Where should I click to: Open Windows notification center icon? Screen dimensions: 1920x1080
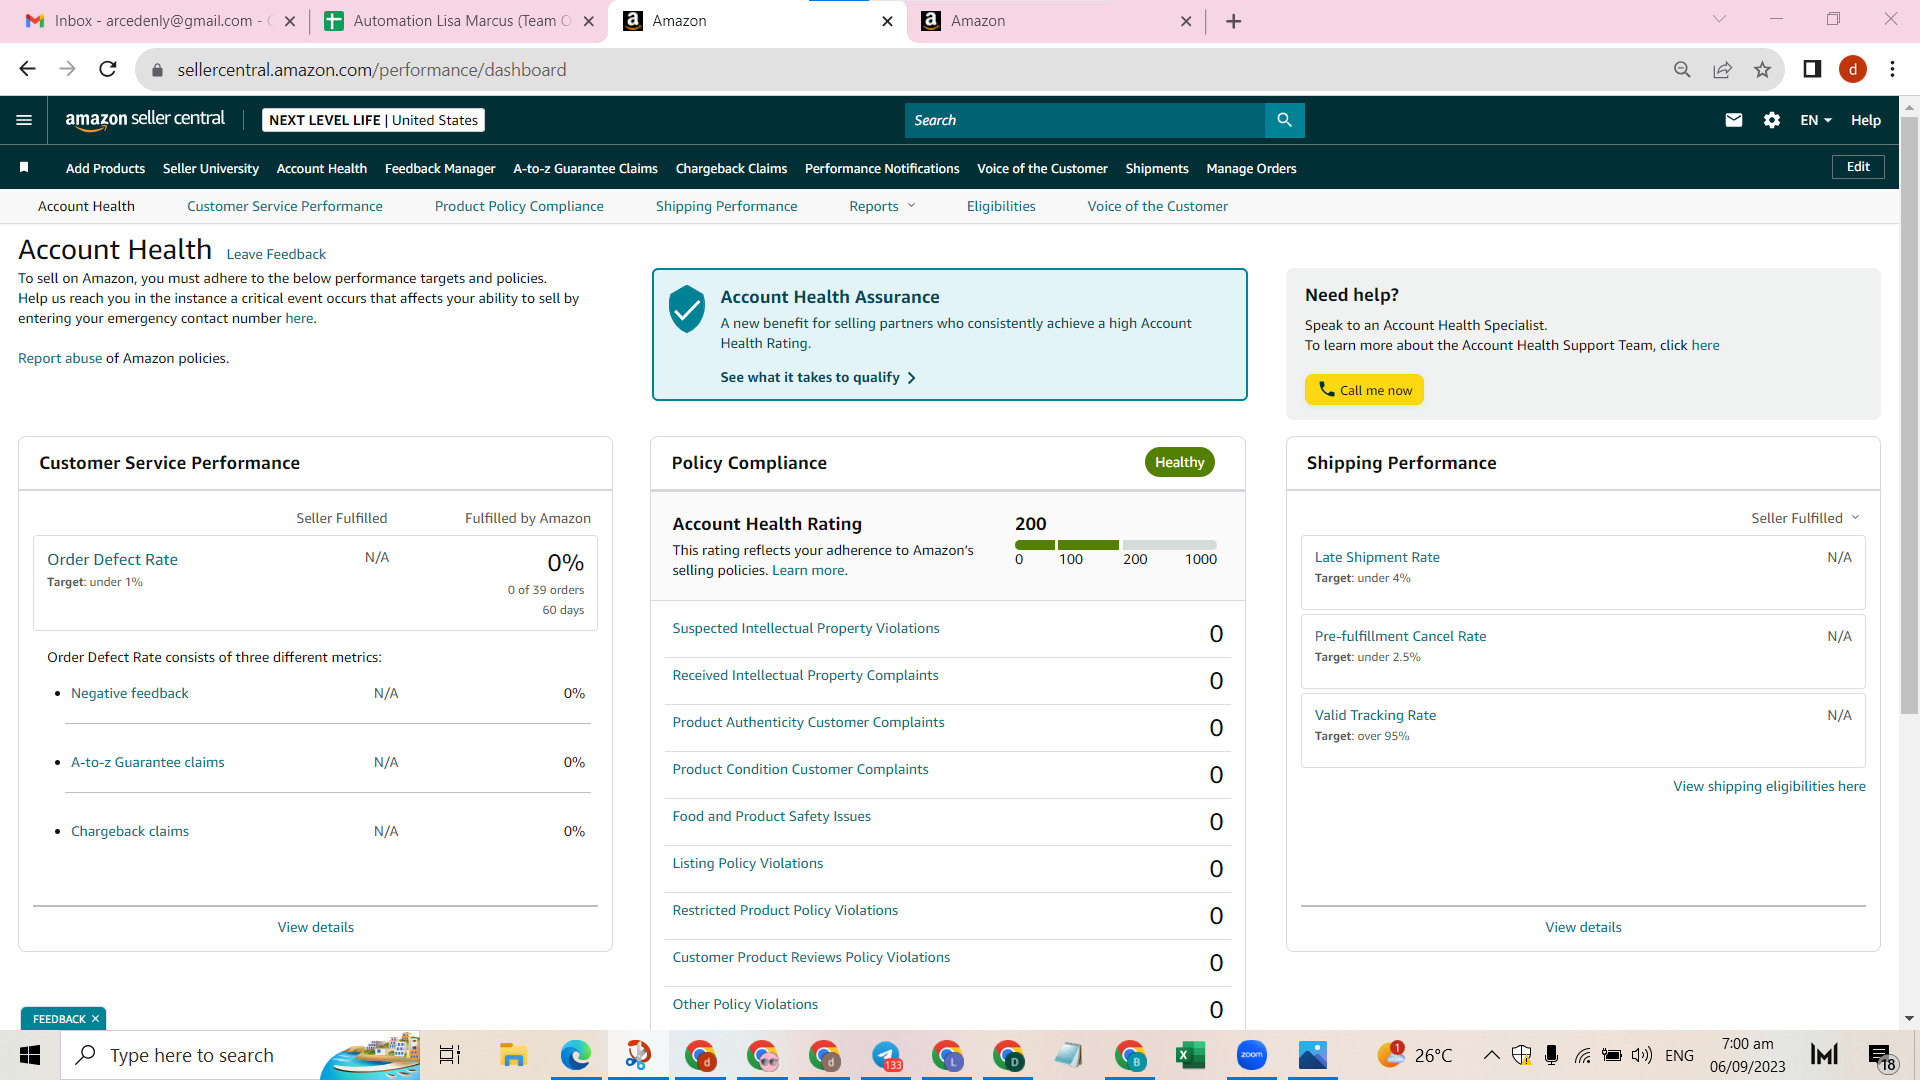click(x=1881, y=1055)
